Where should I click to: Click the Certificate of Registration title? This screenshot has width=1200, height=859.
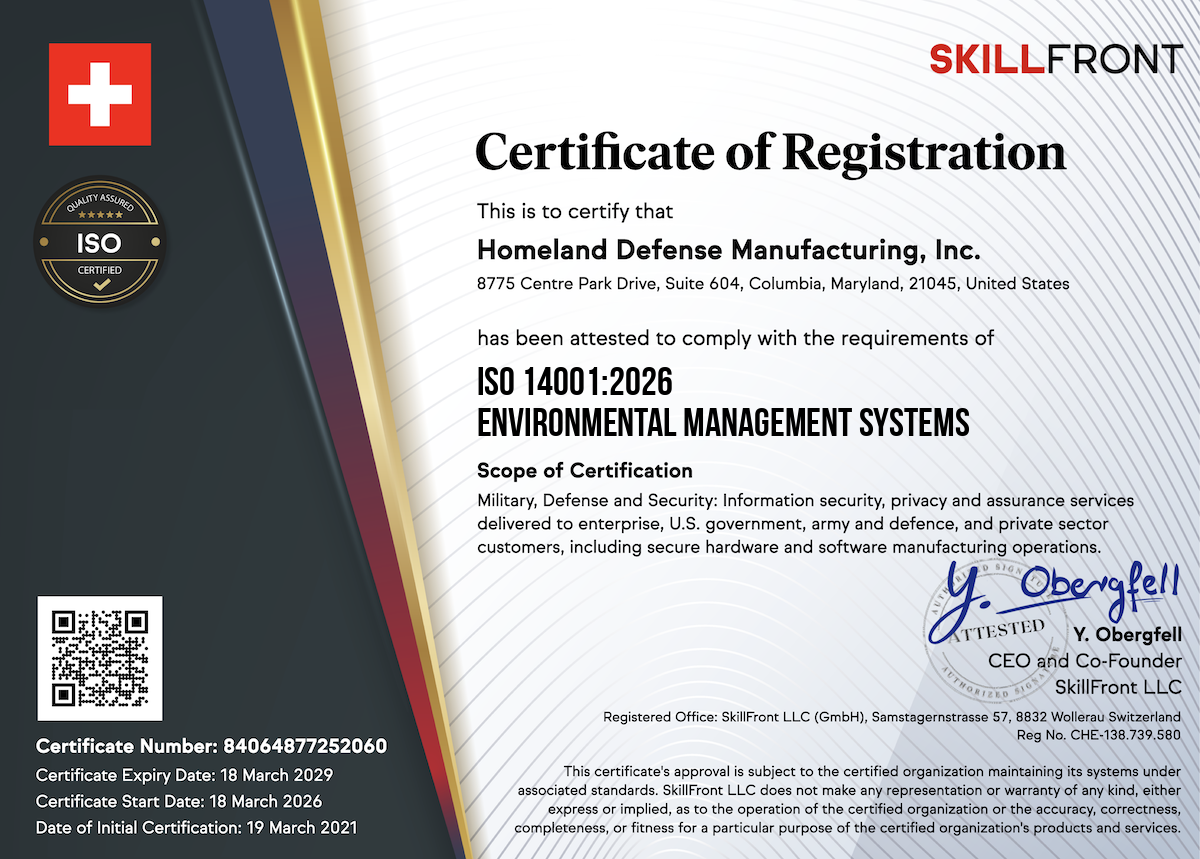coord(770,153)
